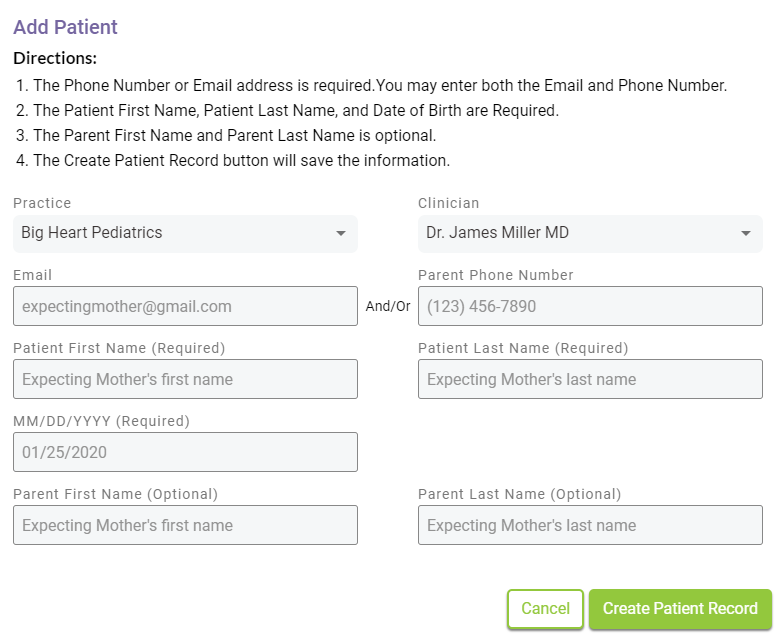
Task: Click the Email field label
Action: pyautogui.click(x=32, y=275)
